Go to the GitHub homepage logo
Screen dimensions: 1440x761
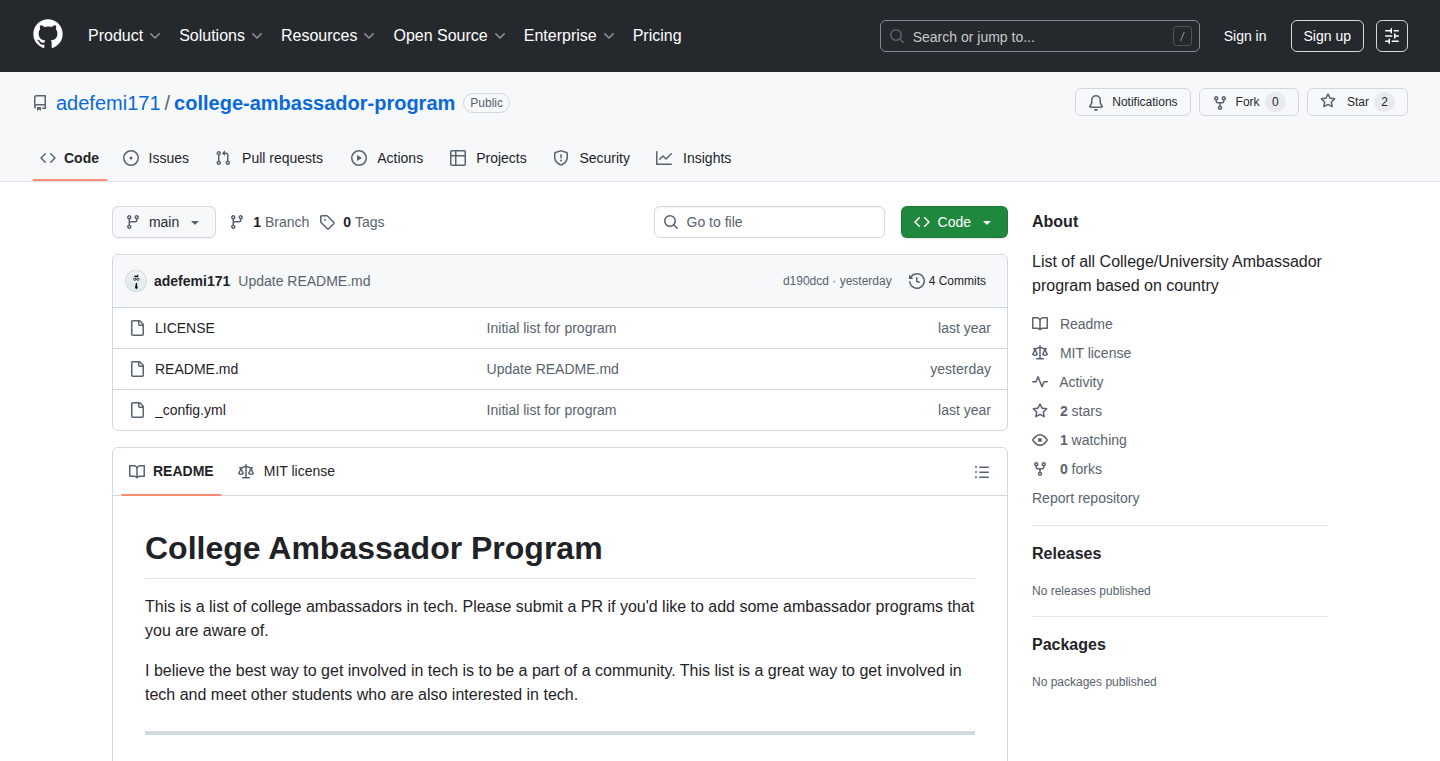tap(48, 35)
